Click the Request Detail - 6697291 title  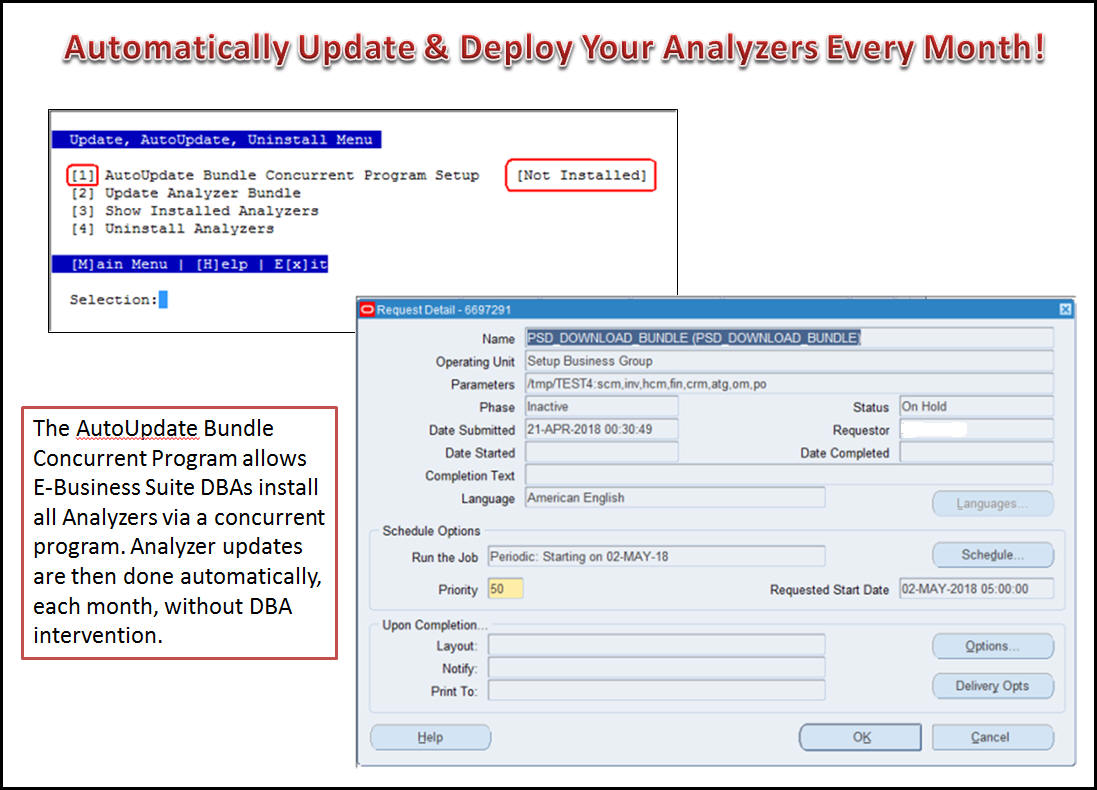pyautogui.click(x=444, y=309)
